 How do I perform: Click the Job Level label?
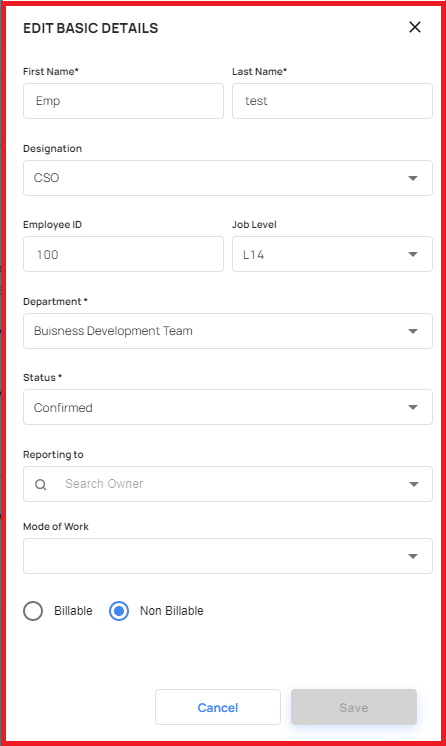pyautogui.click(x=254, y=225)
